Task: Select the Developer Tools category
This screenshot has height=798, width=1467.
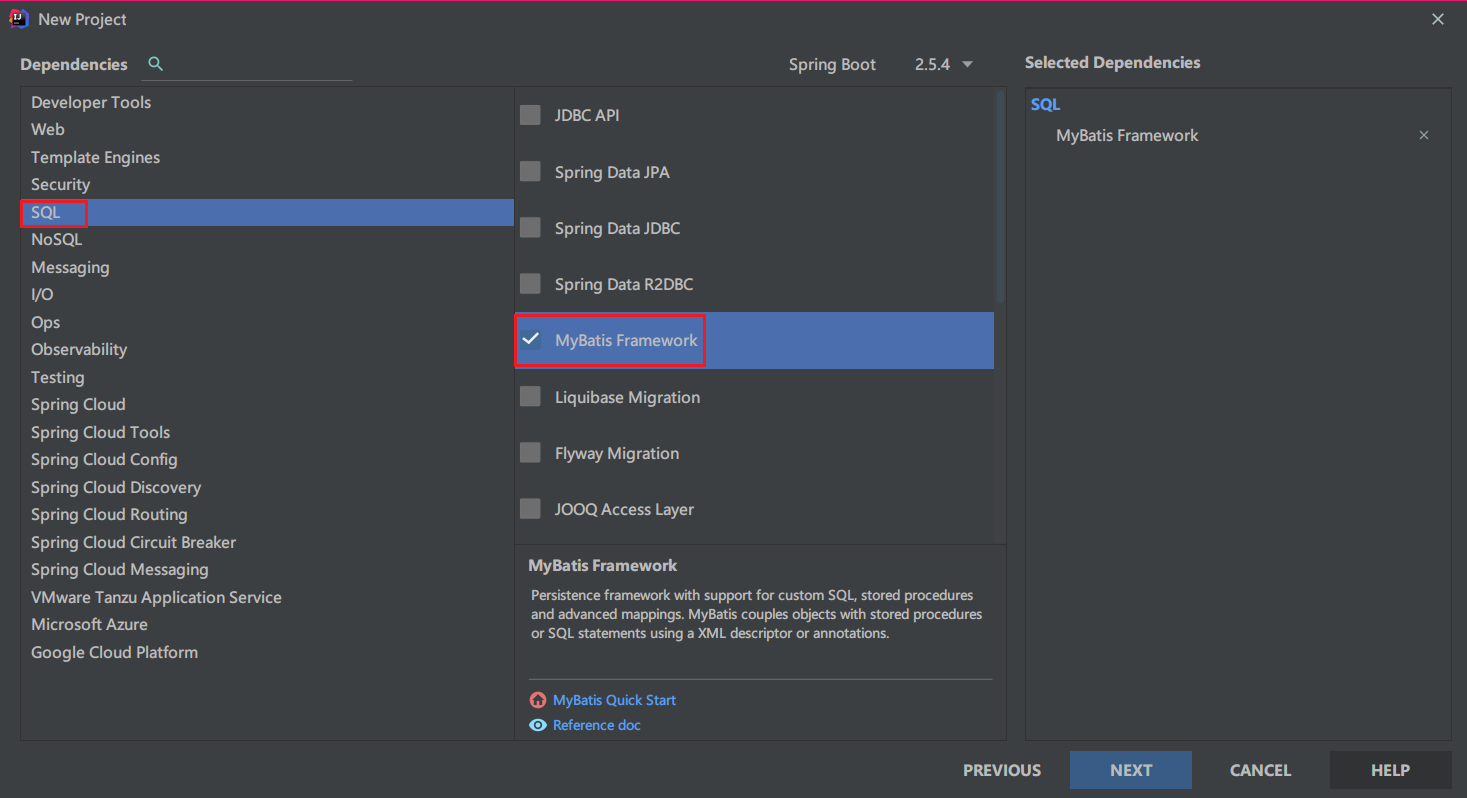Action: point(267,102)
